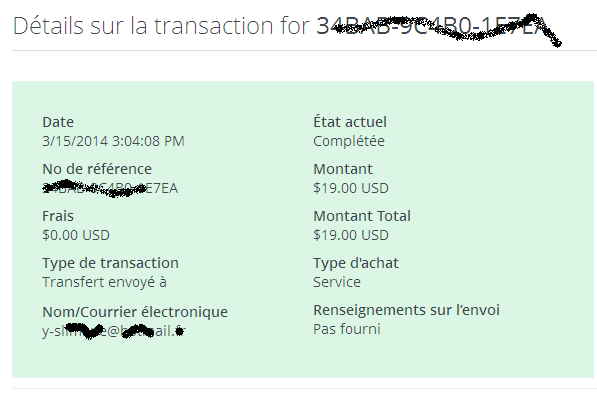Select the $19.00 USD value under Montant
Viewport: 597px width, 394px height.
[x=351, y=188]
